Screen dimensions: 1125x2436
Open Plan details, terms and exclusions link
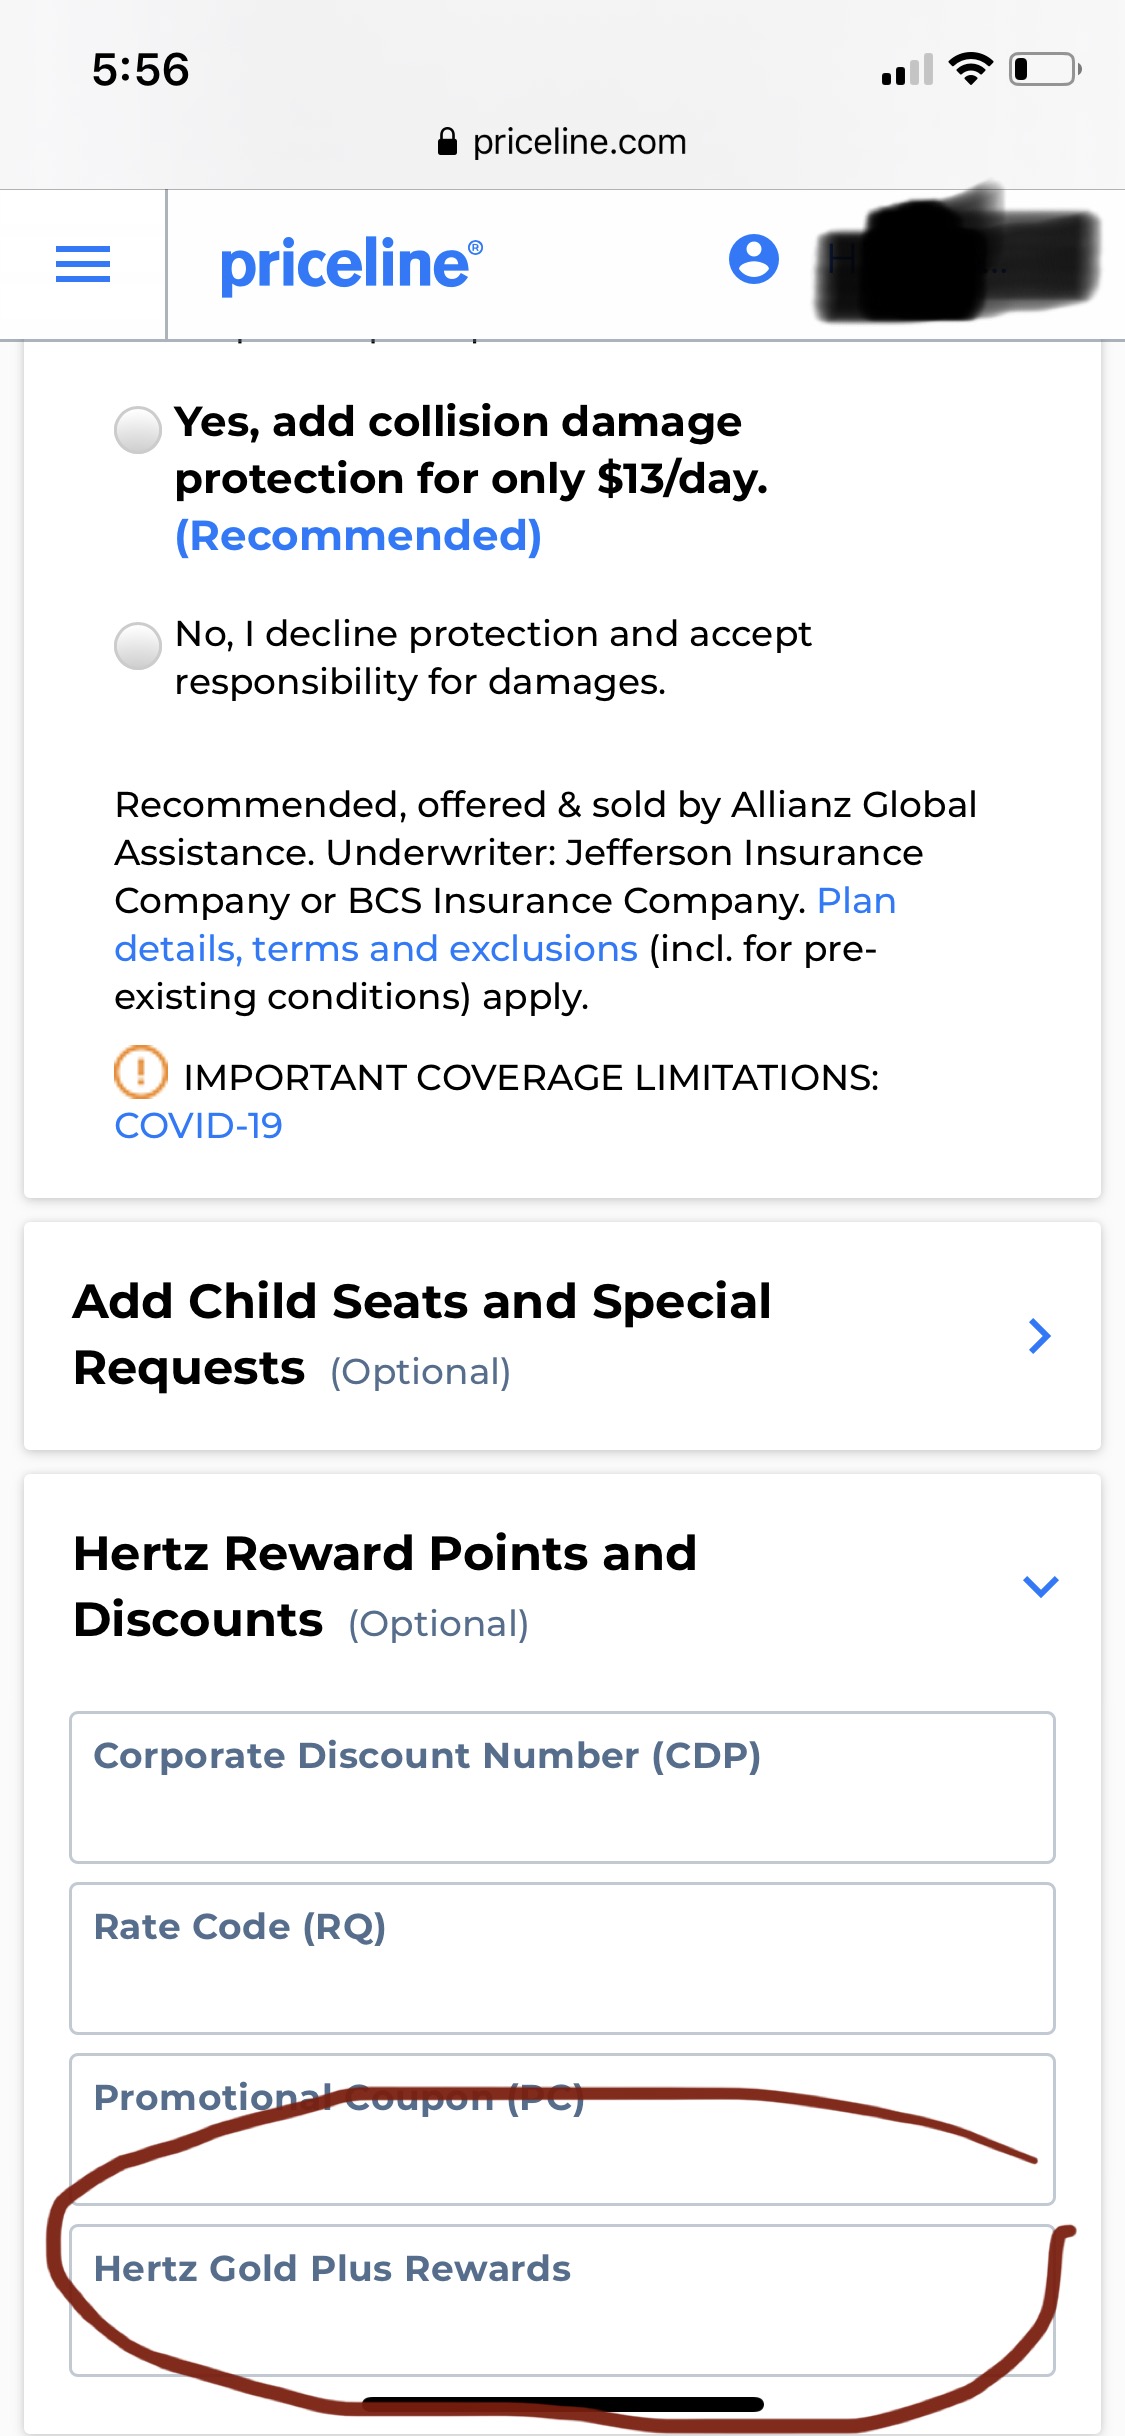[x=376, y=948]
